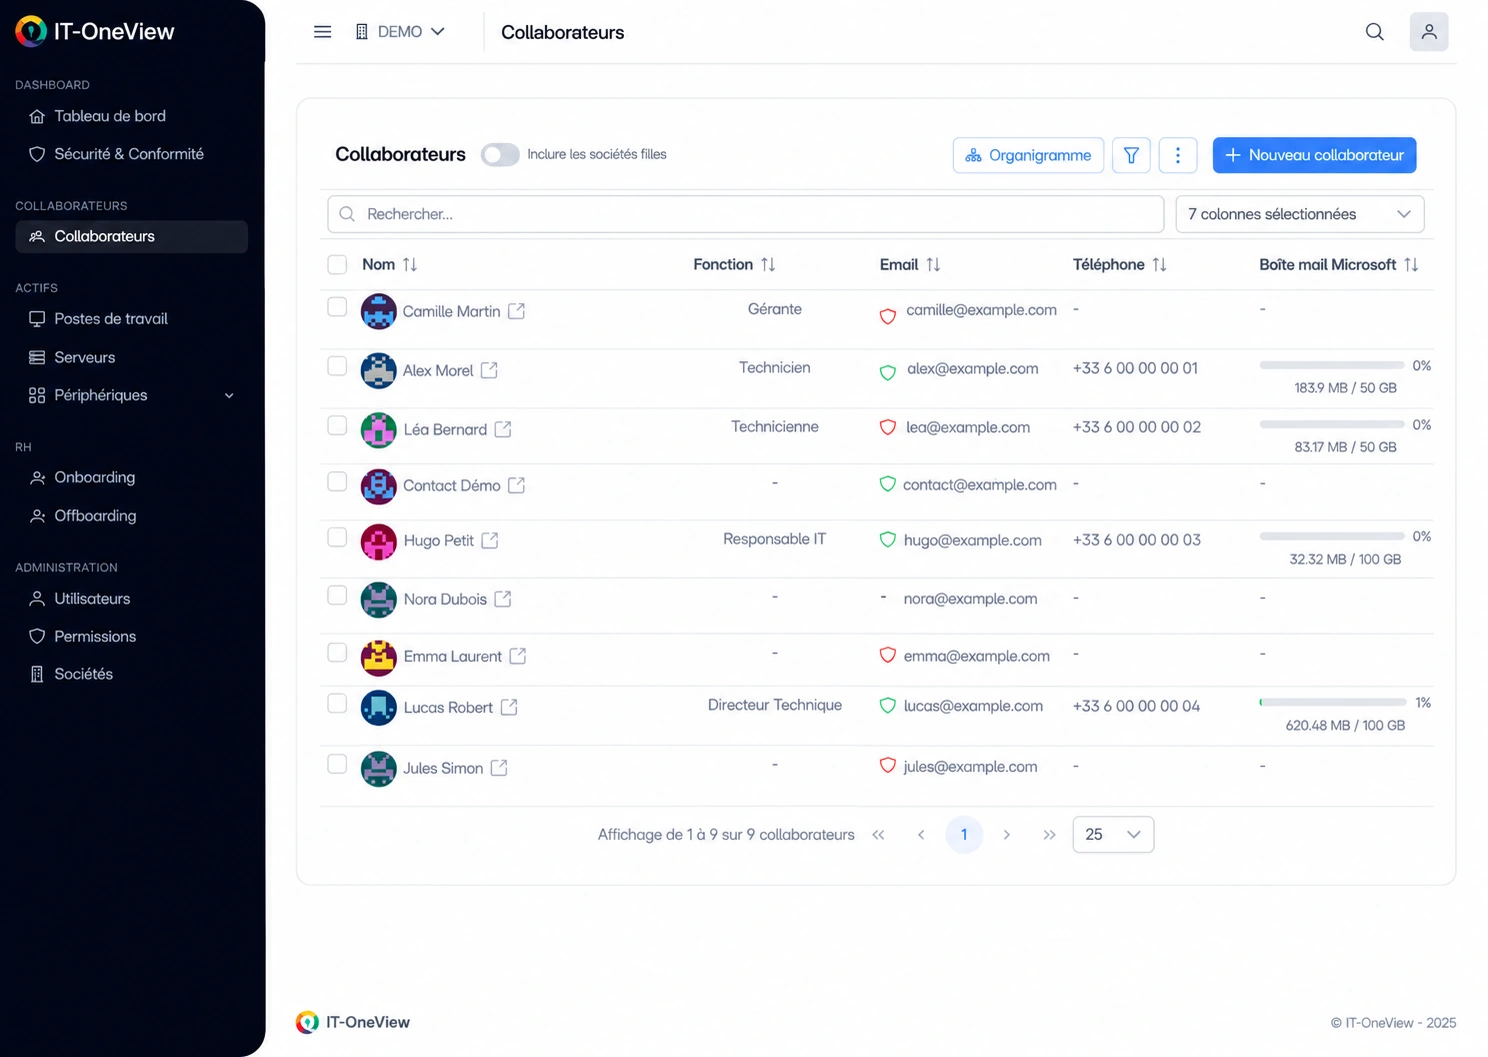Open Nora Dubois's external link icon
This screenshot has height=1057, width=1488.
point(503,599)
